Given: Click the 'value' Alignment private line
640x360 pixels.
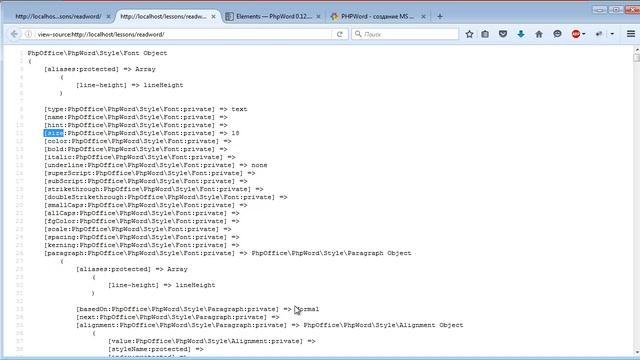Looking at the screenshot, I should [x=212, y=341].
